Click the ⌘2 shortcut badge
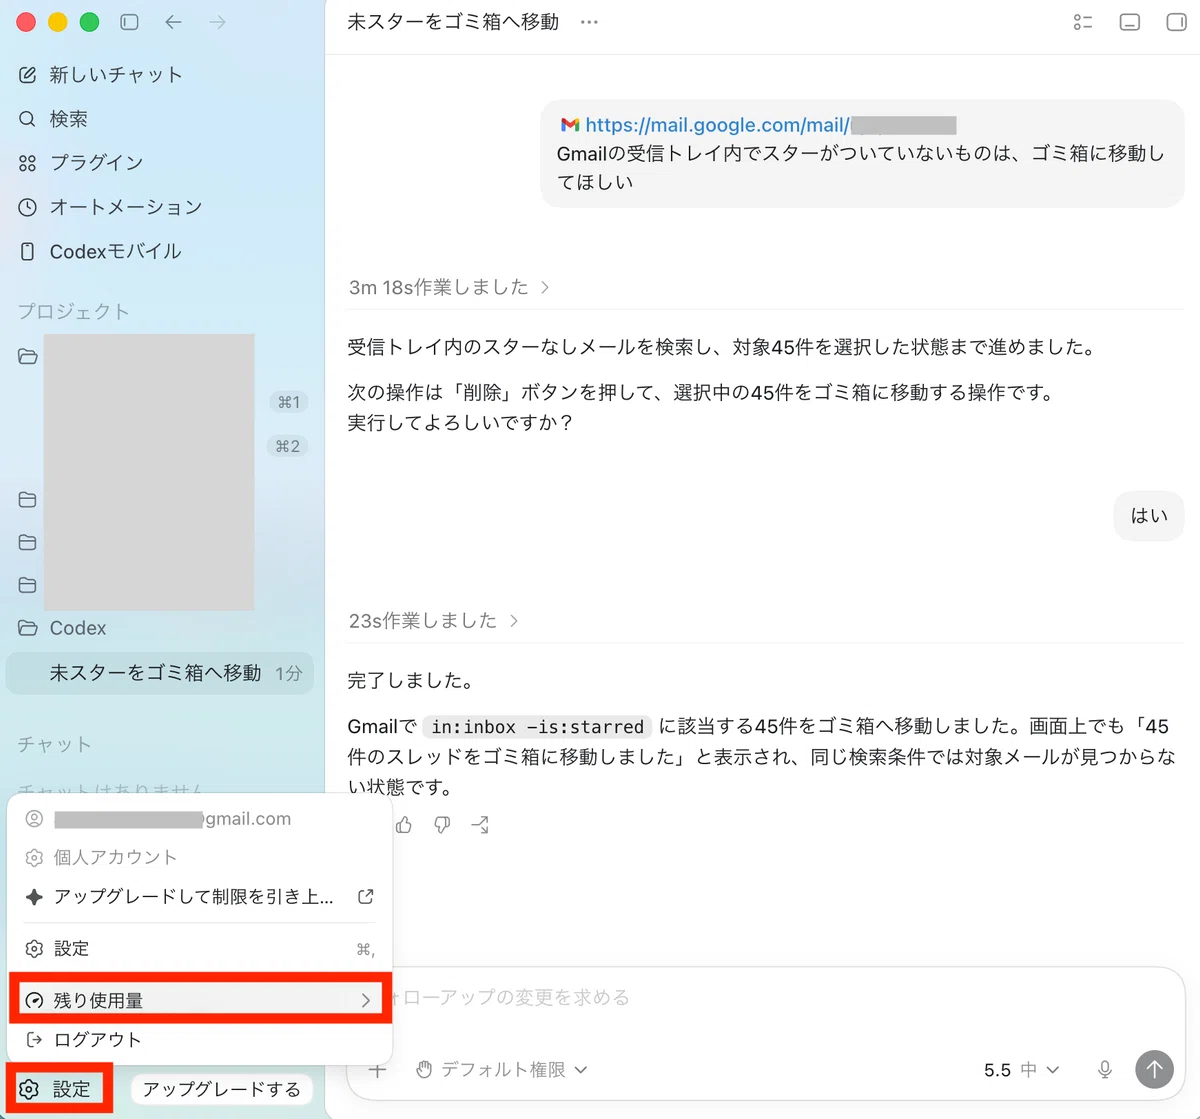This screenshot has width=1200, height=1119. [x=288, y=446]
